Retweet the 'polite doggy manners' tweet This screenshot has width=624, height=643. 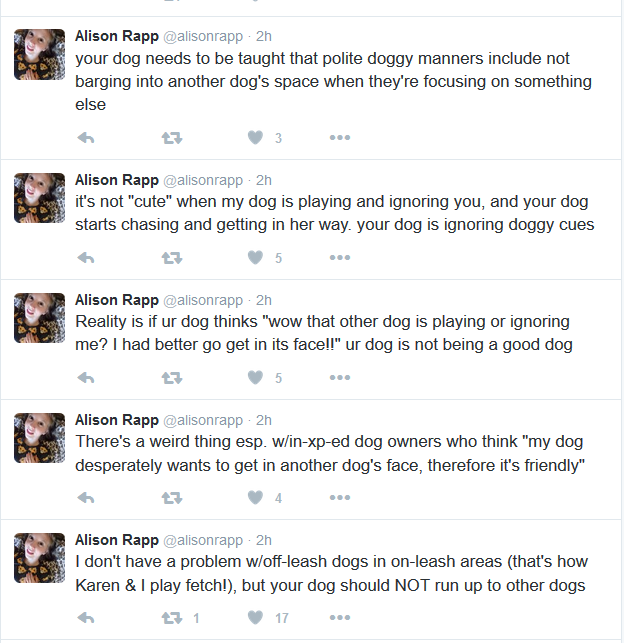[171, 137]
